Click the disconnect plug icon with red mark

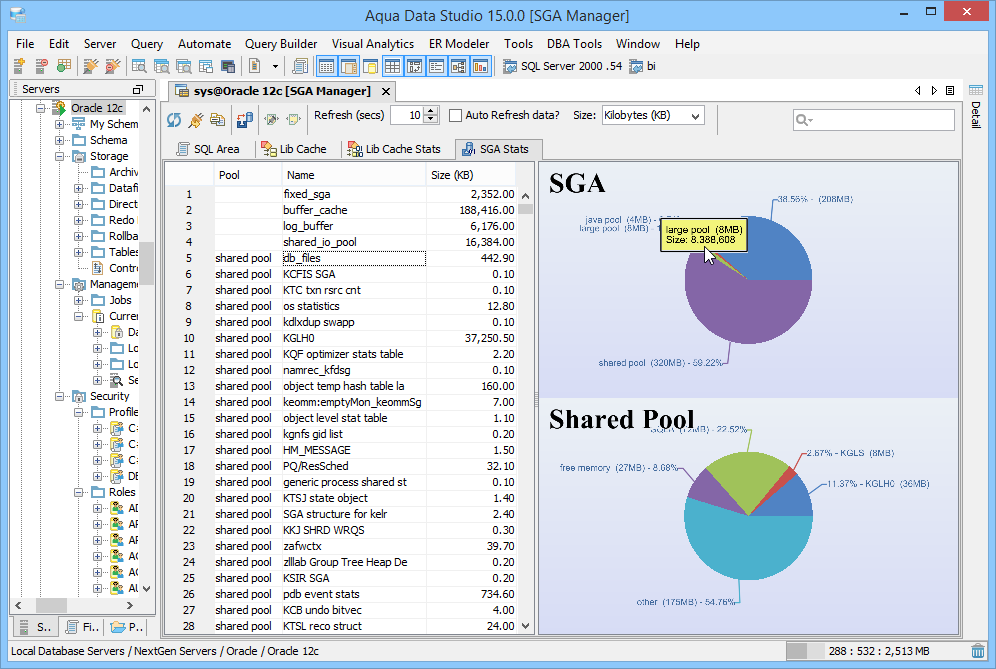[112, 65]
